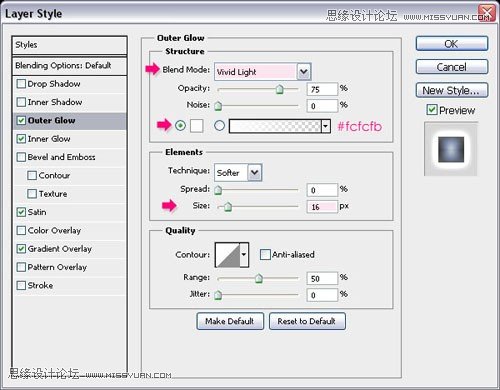500x390 pixels.
Task: Click the Make Default button
Action: click(230, 321)
